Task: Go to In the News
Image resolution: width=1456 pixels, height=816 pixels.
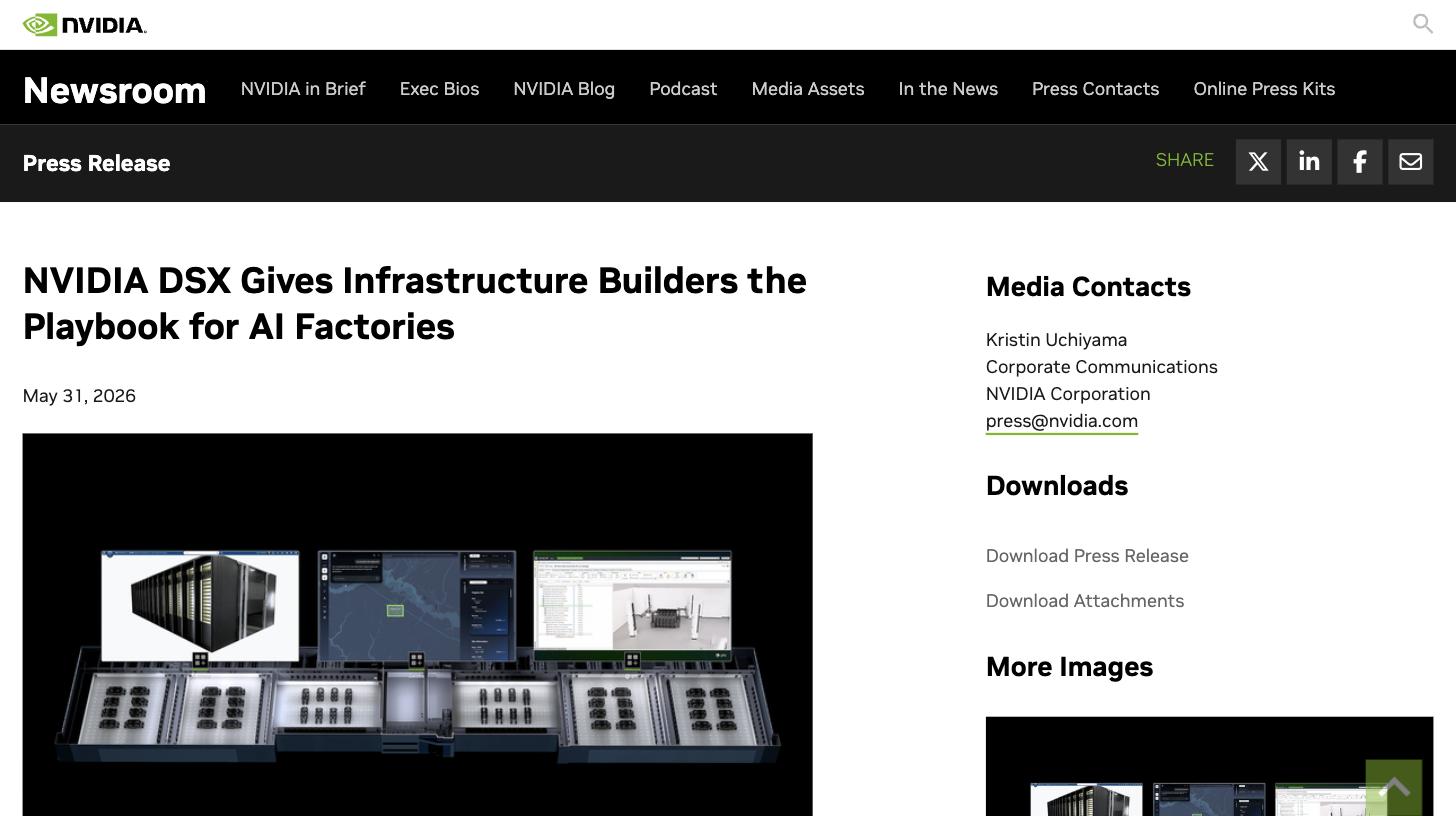Action: point(948,89)
